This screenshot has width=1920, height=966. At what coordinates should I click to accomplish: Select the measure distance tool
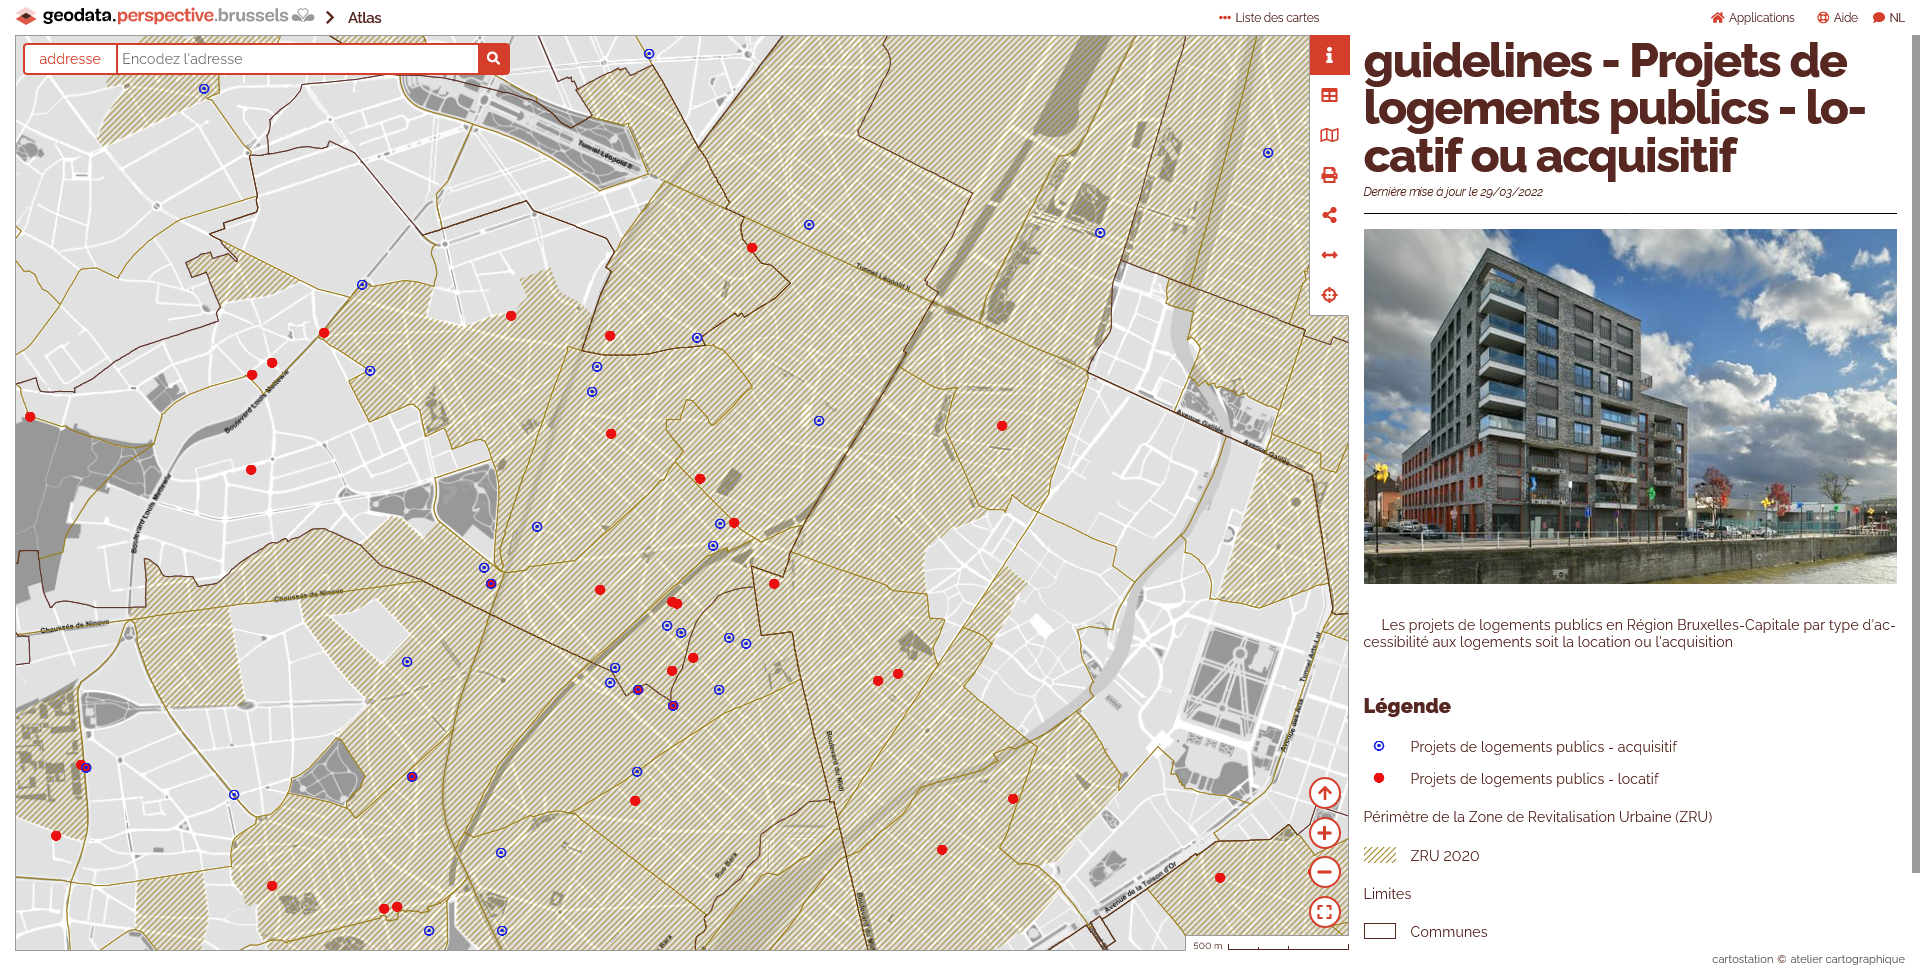tap(1329, 255)
